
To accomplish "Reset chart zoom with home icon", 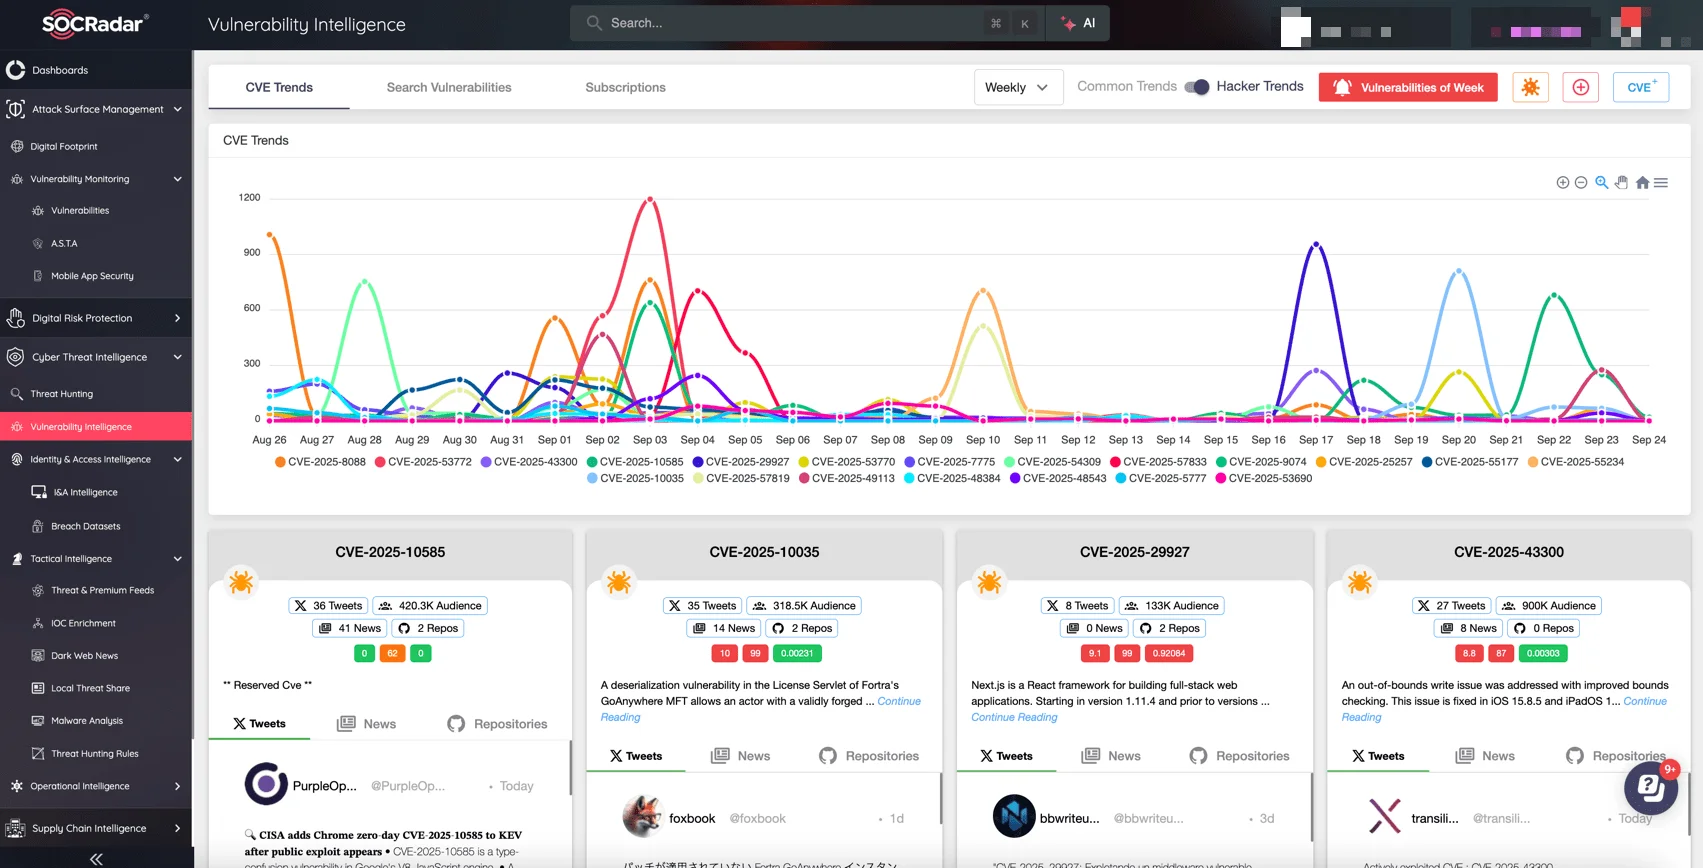I will coord(1642,183).
